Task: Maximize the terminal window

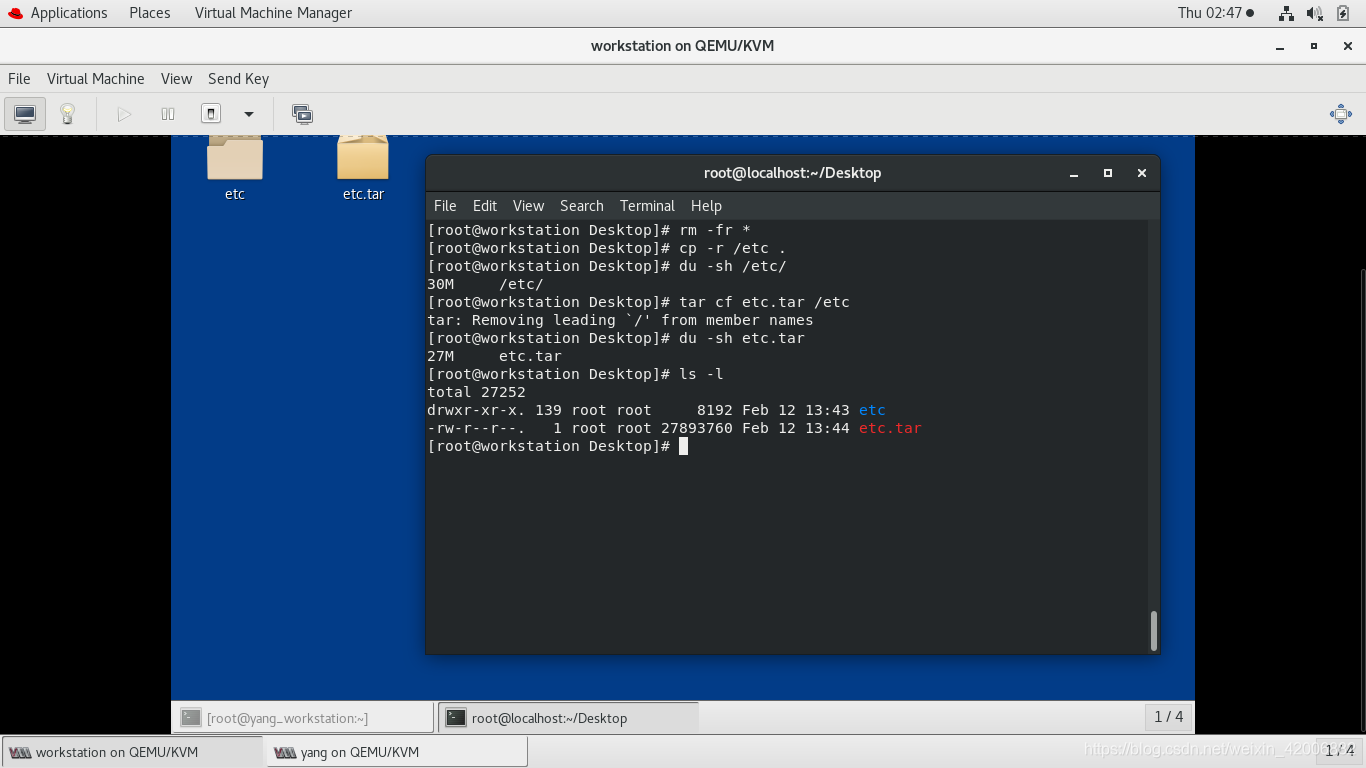Action: 1108,173
